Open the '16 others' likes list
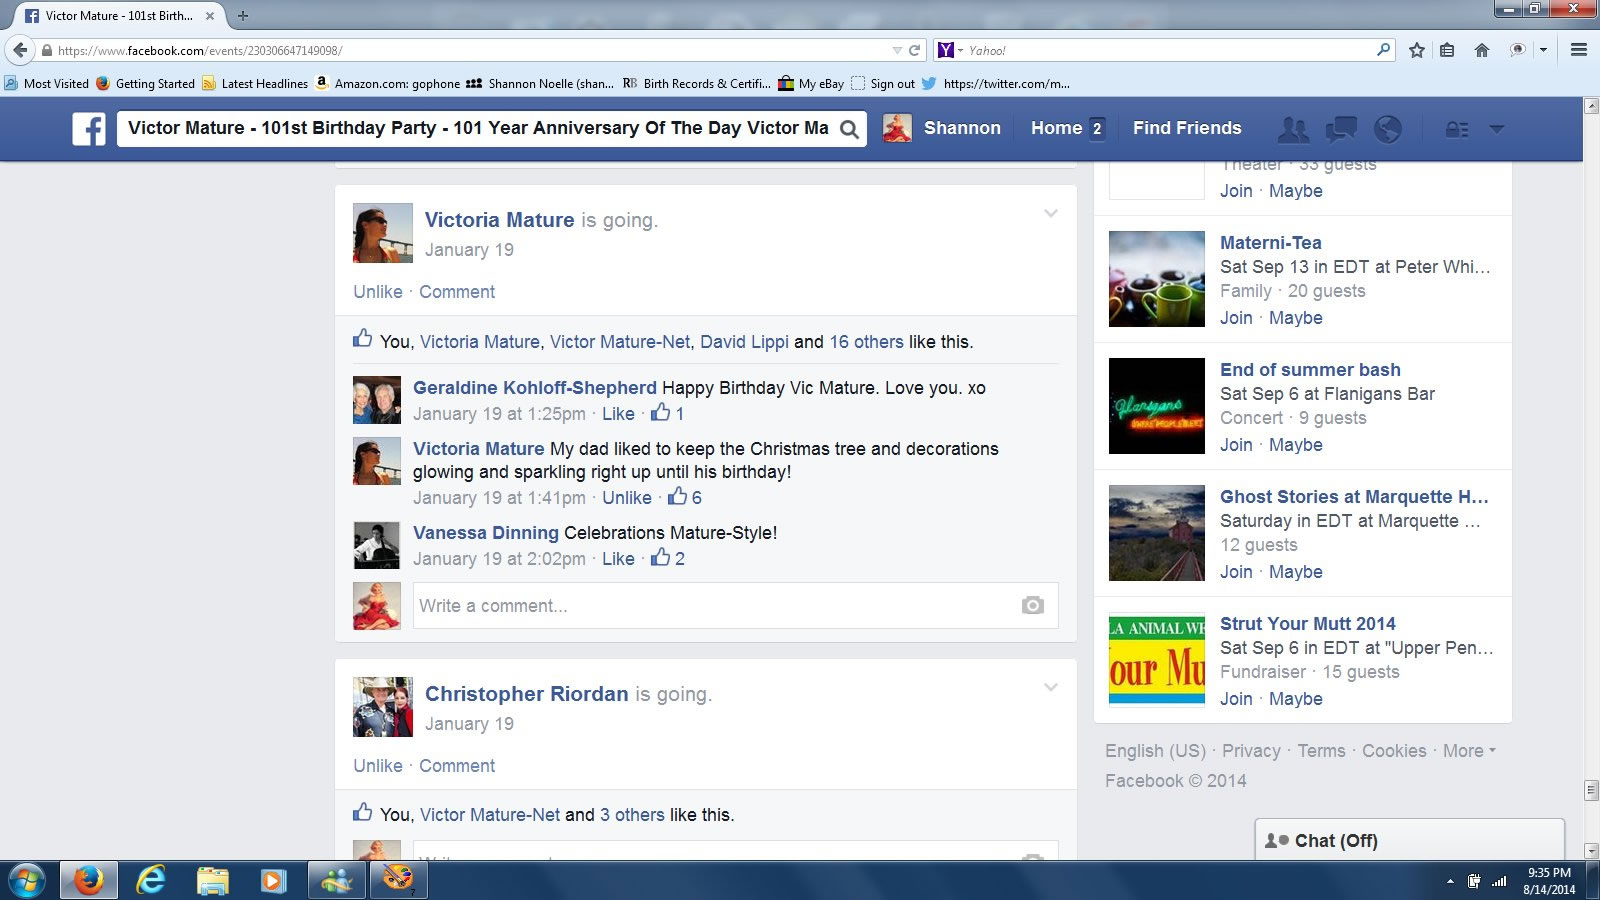Image resolution: width=1600 pixels, height=900 pixels. coord(866,342)
